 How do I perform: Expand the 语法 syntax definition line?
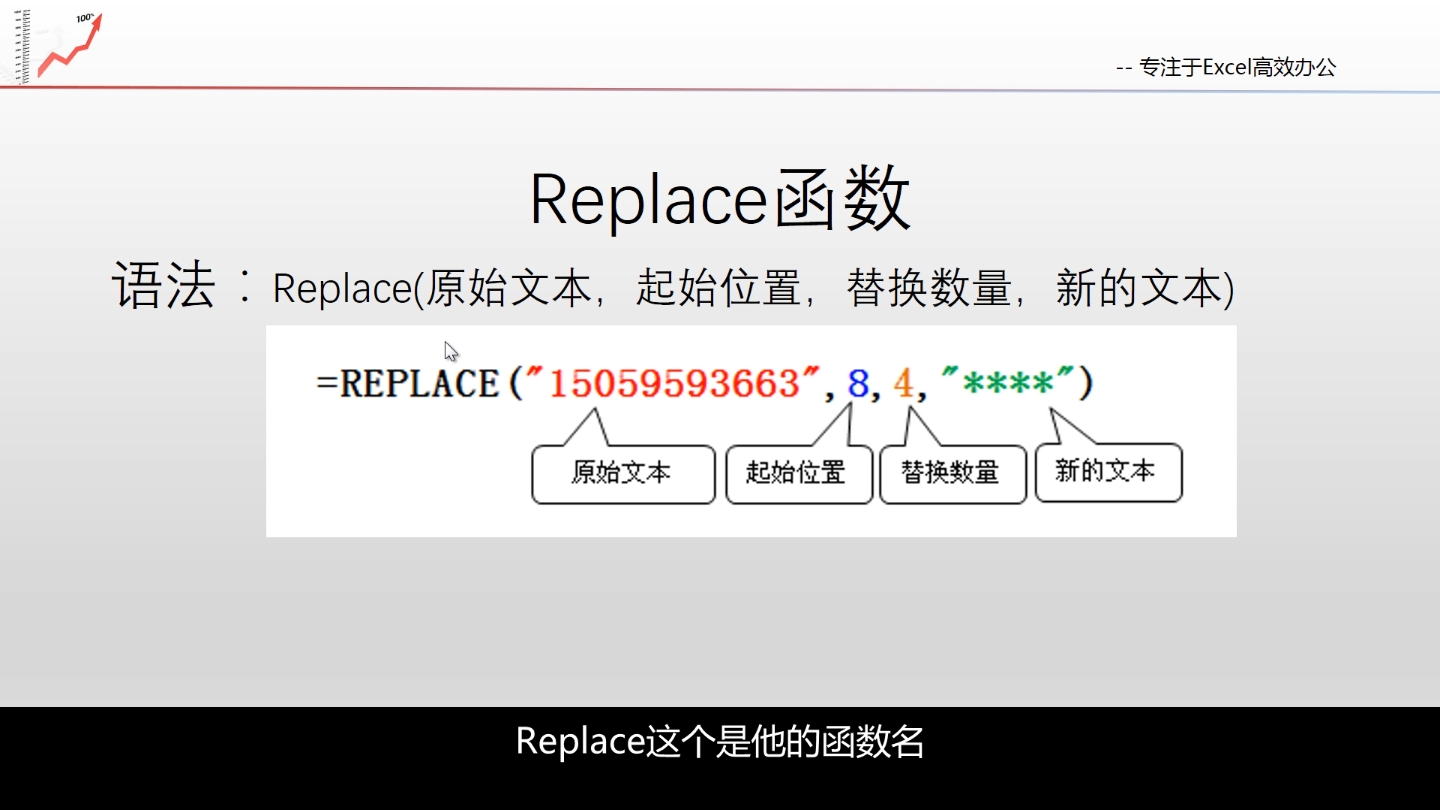(675, 288)
